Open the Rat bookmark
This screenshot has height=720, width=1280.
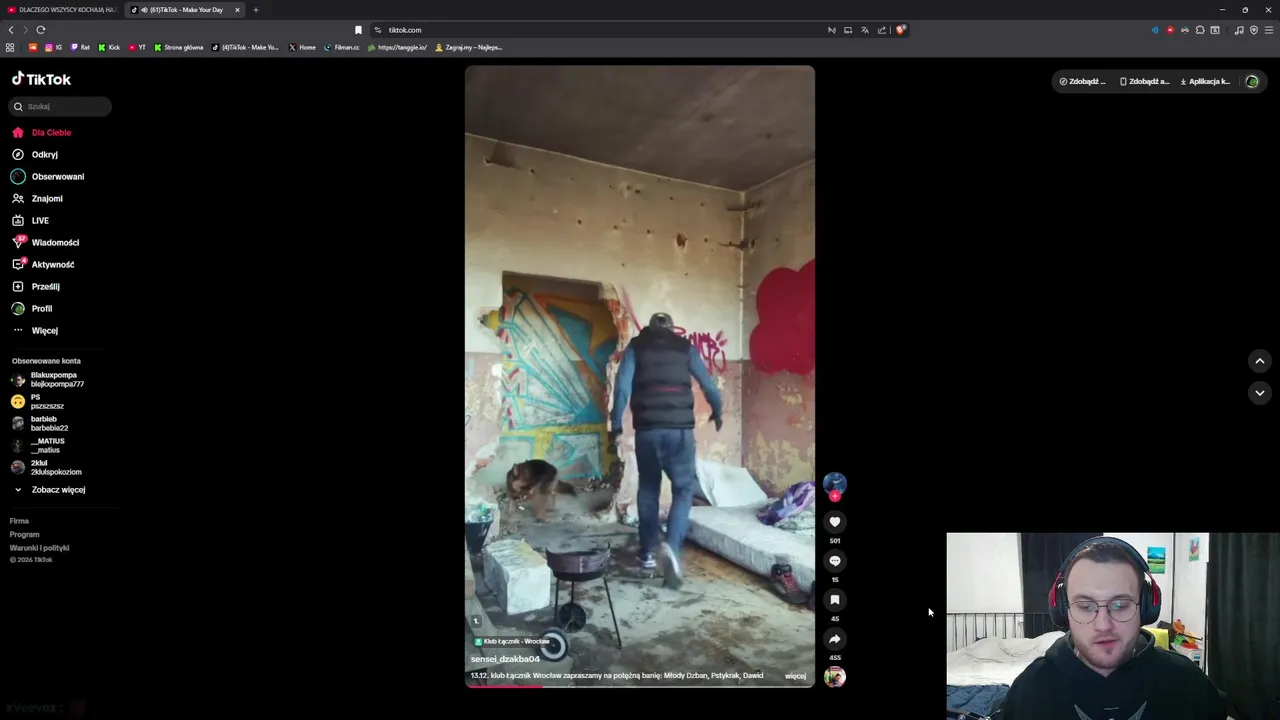click(x=80, y=47)
